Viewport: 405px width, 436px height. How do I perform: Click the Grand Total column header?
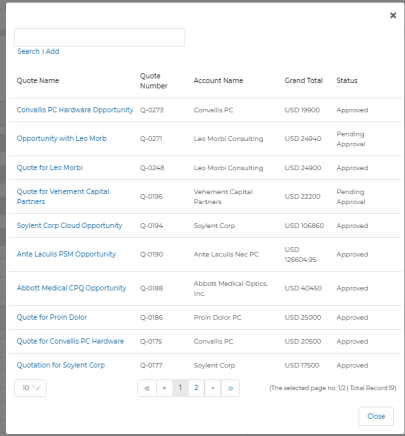point(303,81)
